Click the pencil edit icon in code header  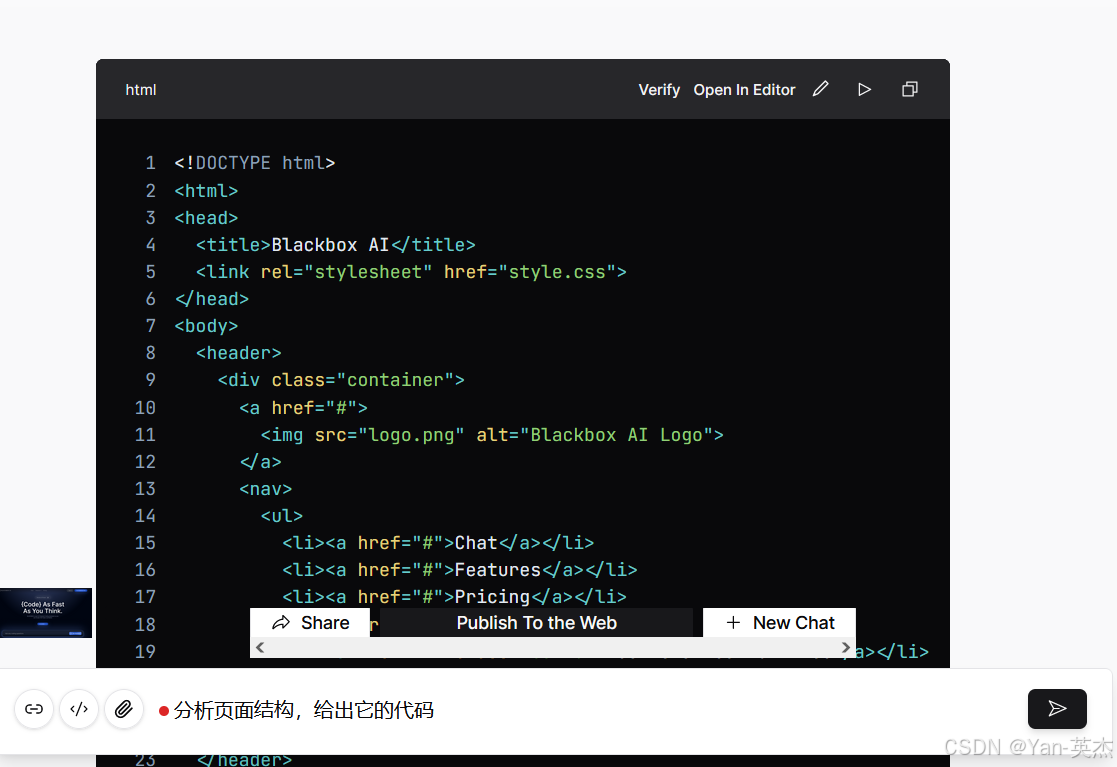[821, 89]
